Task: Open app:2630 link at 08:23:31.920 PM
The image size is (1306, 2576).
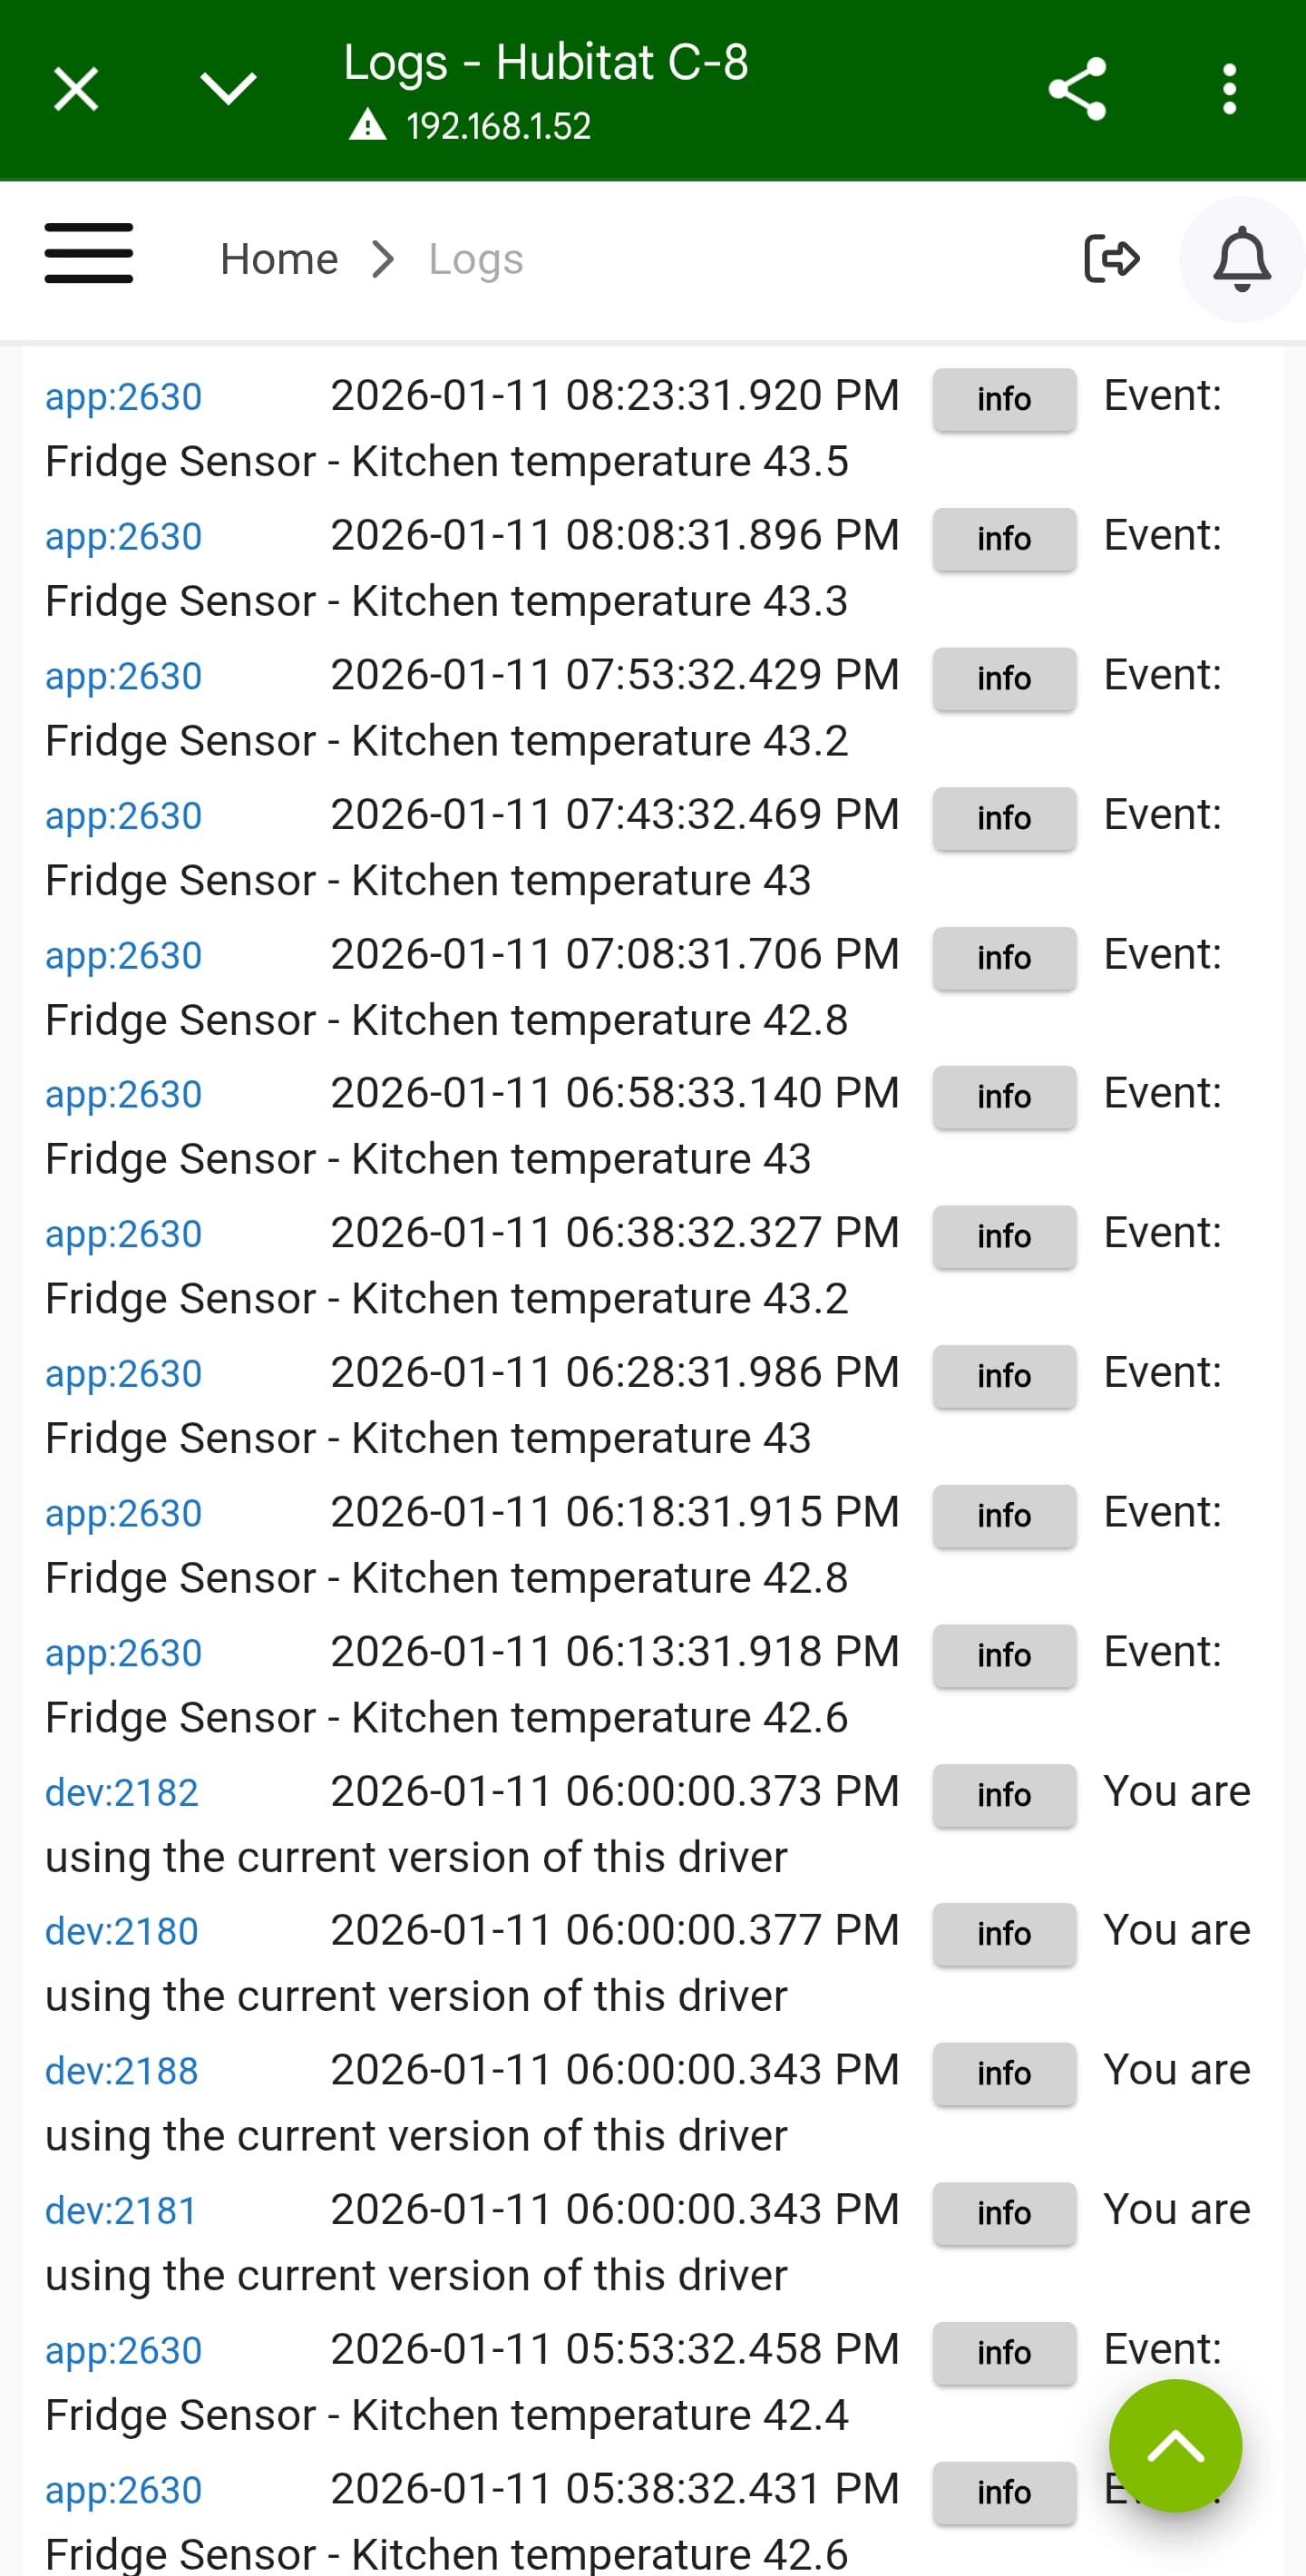Action: pos(124,397)
